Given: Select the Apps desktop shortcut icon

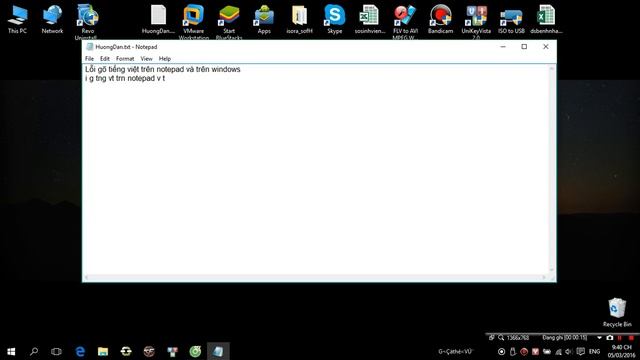Looking at the screenshot, I should click(264, 19).
